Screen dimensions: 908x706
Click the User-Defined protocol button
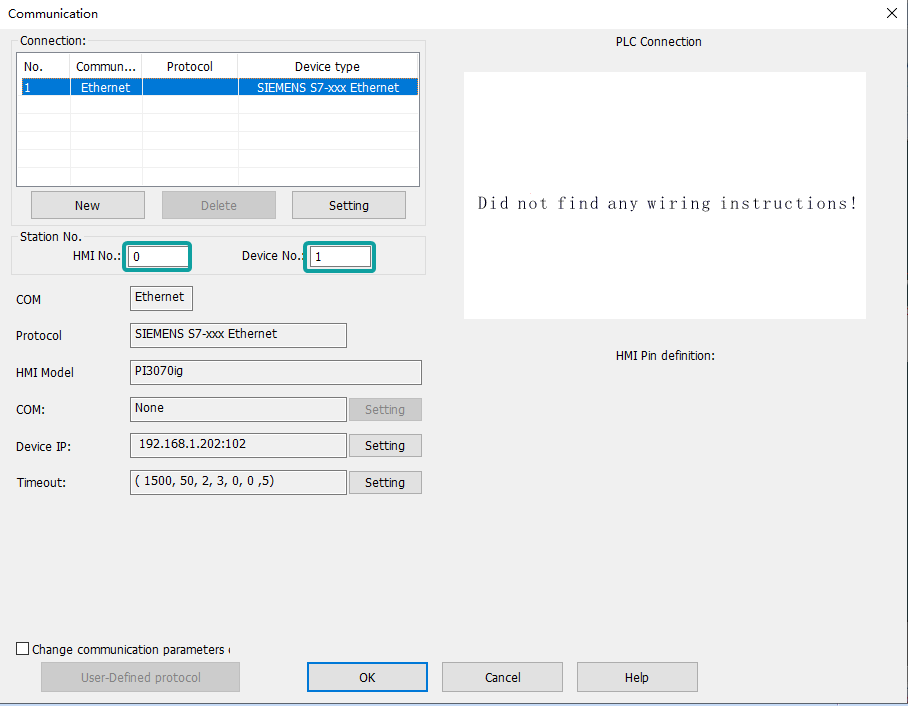pyautogui.click(x=140, y=677)
